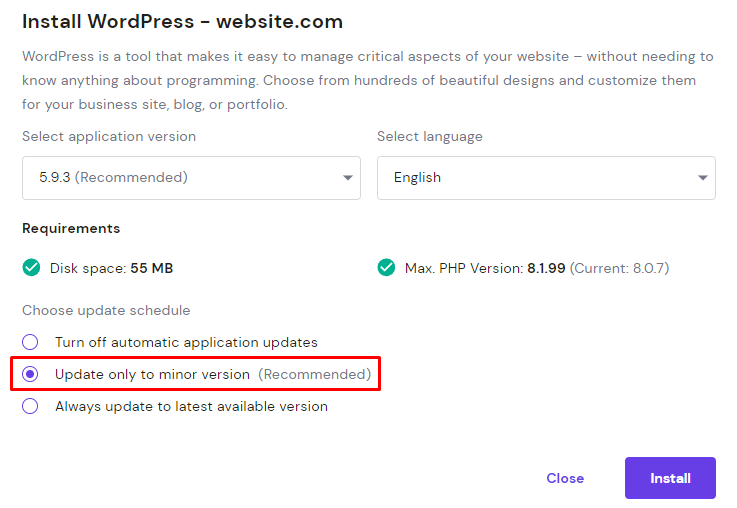Click the 'Choose update schedule' label
737x508 pixels.
(x=106, y=310)
